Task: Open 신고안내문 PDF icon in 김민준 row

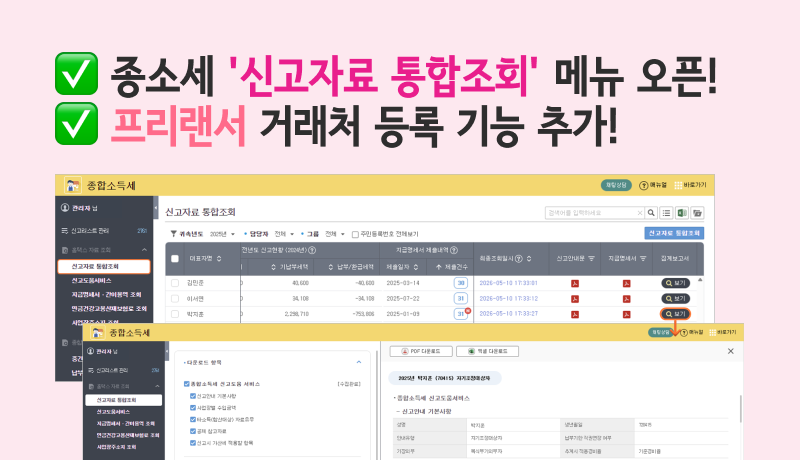Action: coord(575,284)
